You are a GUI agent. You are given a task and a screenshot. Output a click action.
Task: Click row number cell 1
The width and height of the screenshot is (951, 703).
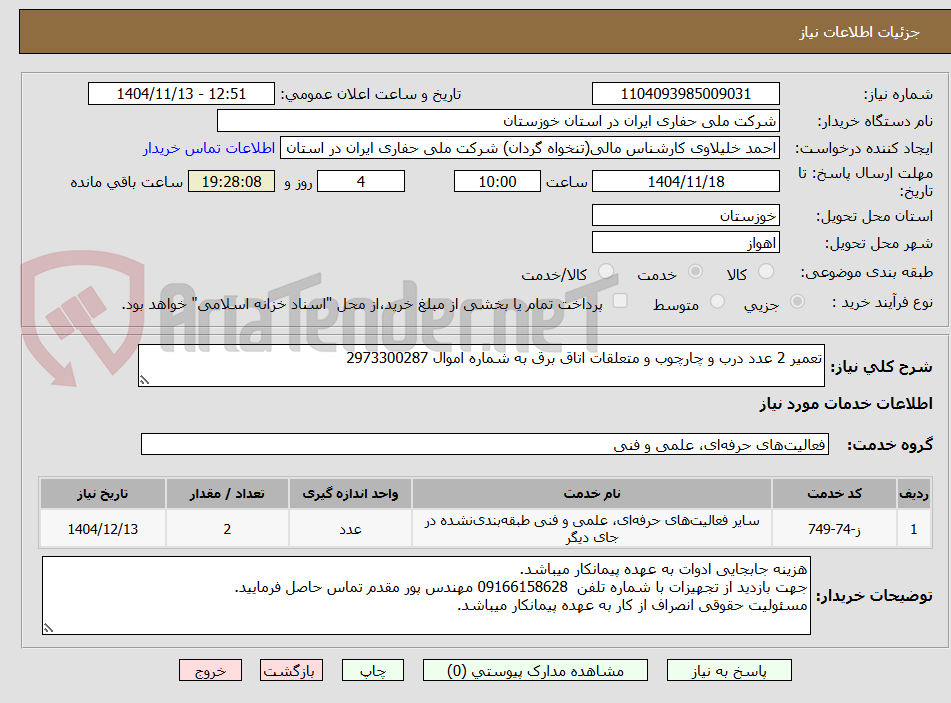pos(914,529)
